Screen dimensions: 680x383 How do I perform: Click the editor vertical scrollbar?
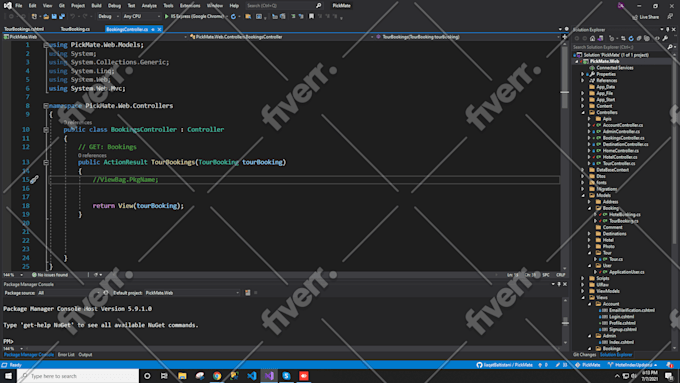pos(565,156)
